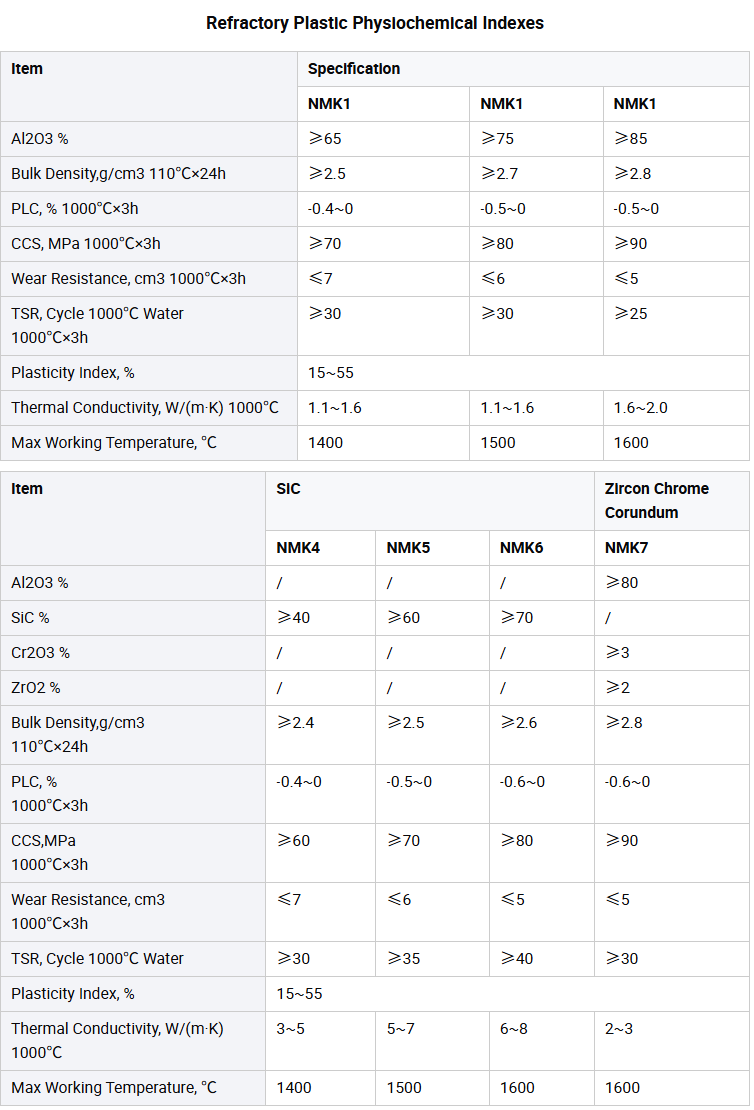Image resolution: width=754 pixels, height=1110 pixels.
Task: Select the Specification header cell
Action: (x=523, y=69)
